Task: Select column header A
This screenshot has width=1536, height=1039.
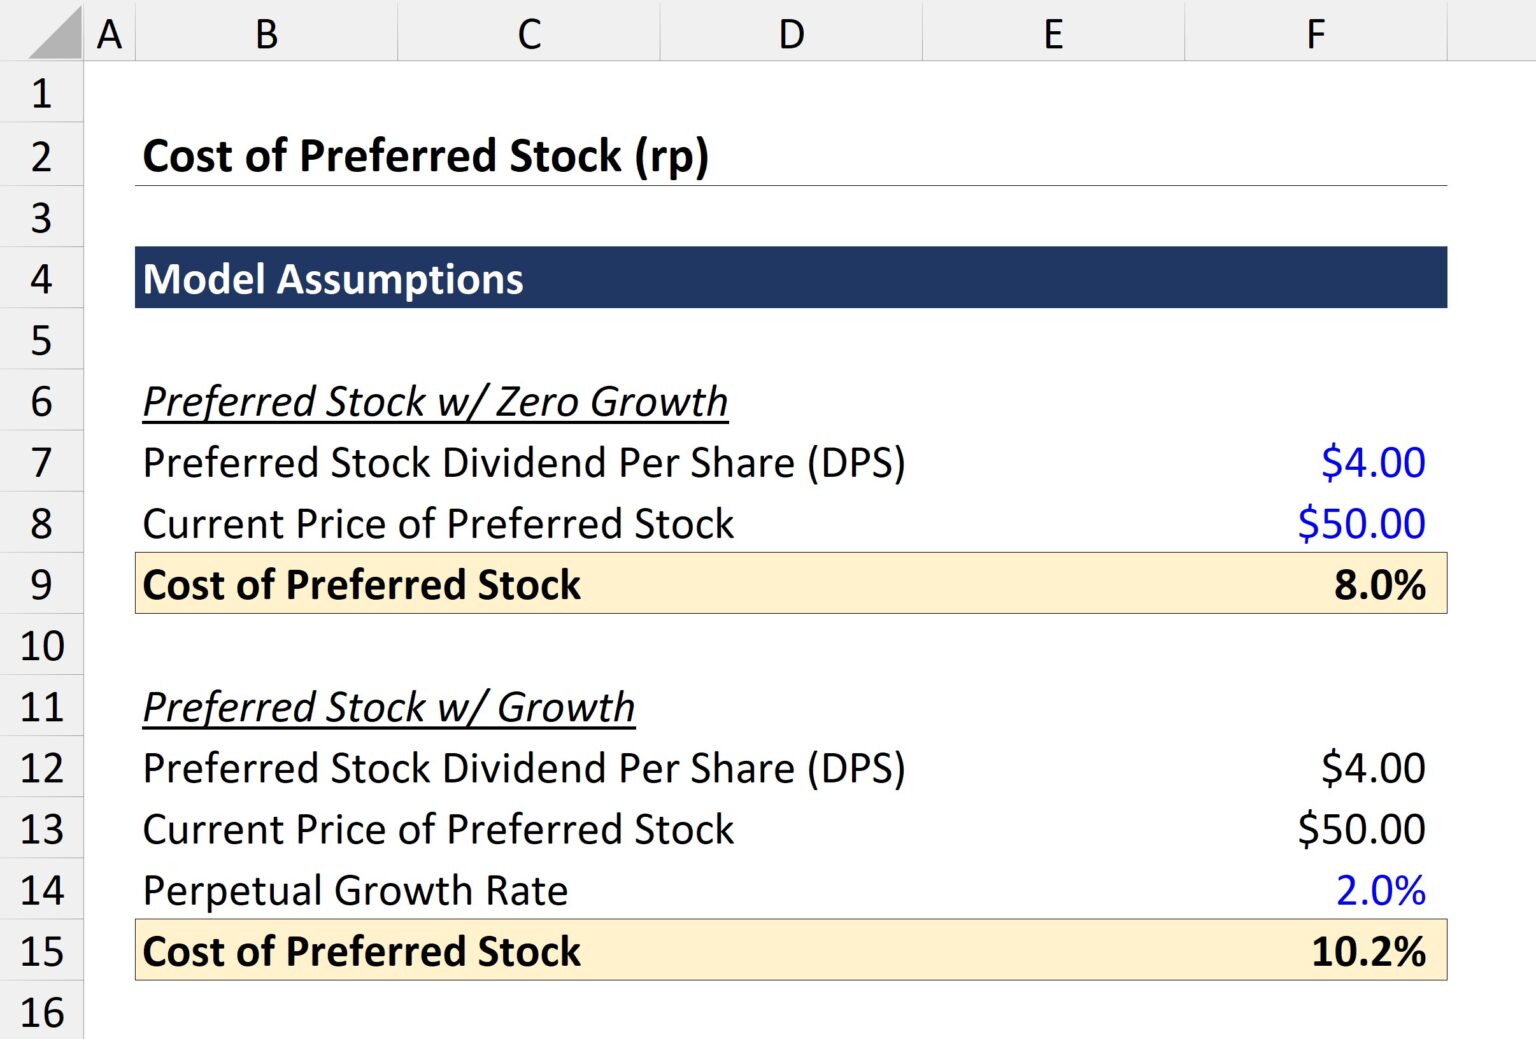Action: 108,33
